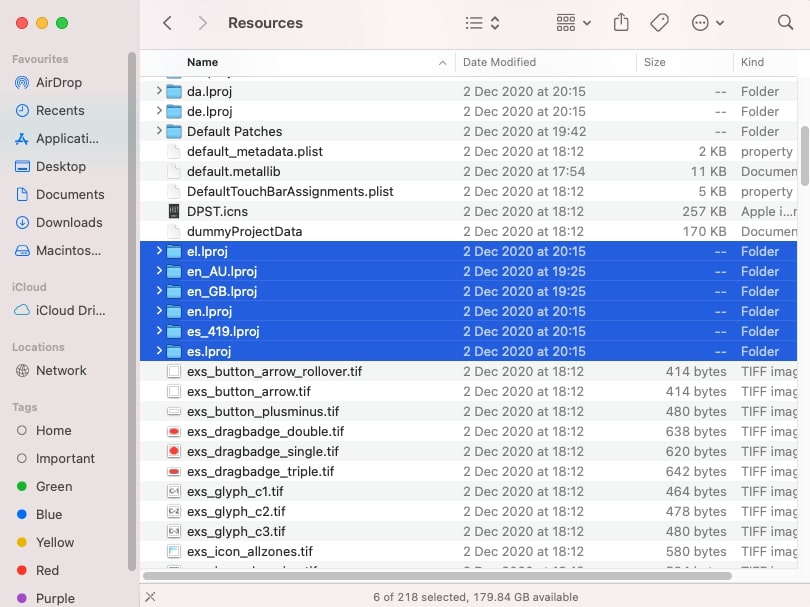Go back with the left chevron button
Screen dimensions: 810x607
tap(167, 23)
